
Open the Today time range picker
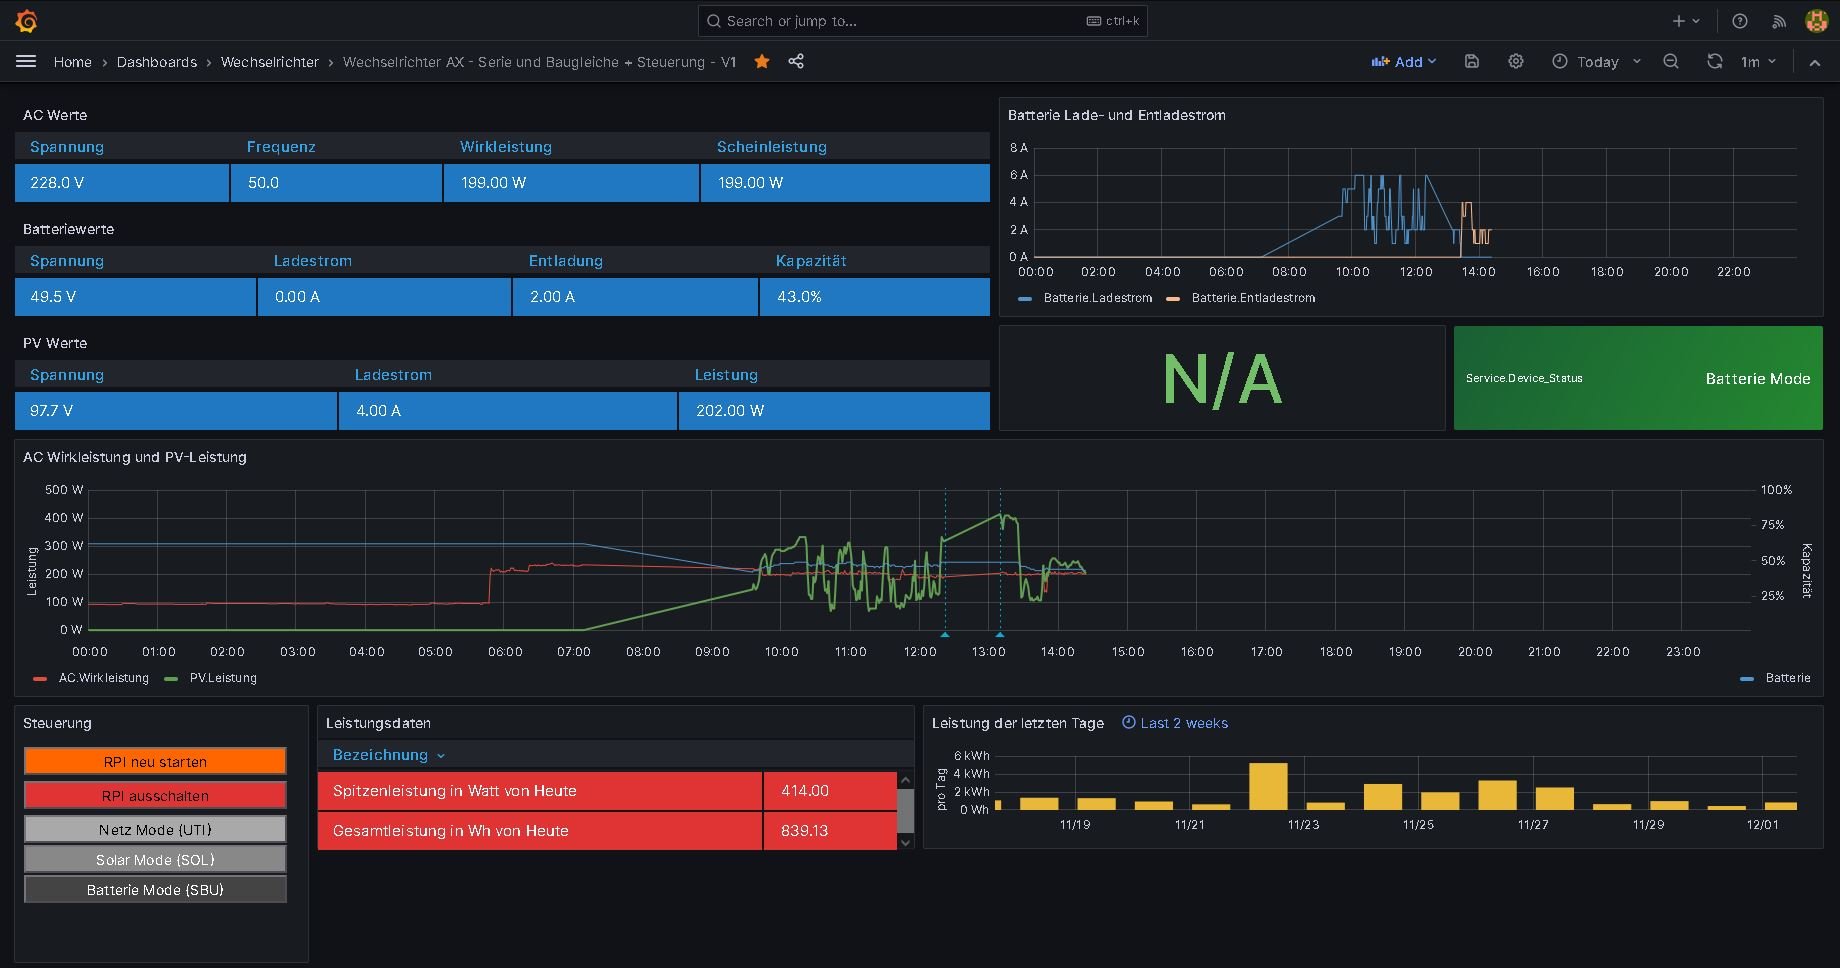pos(1597,62)
